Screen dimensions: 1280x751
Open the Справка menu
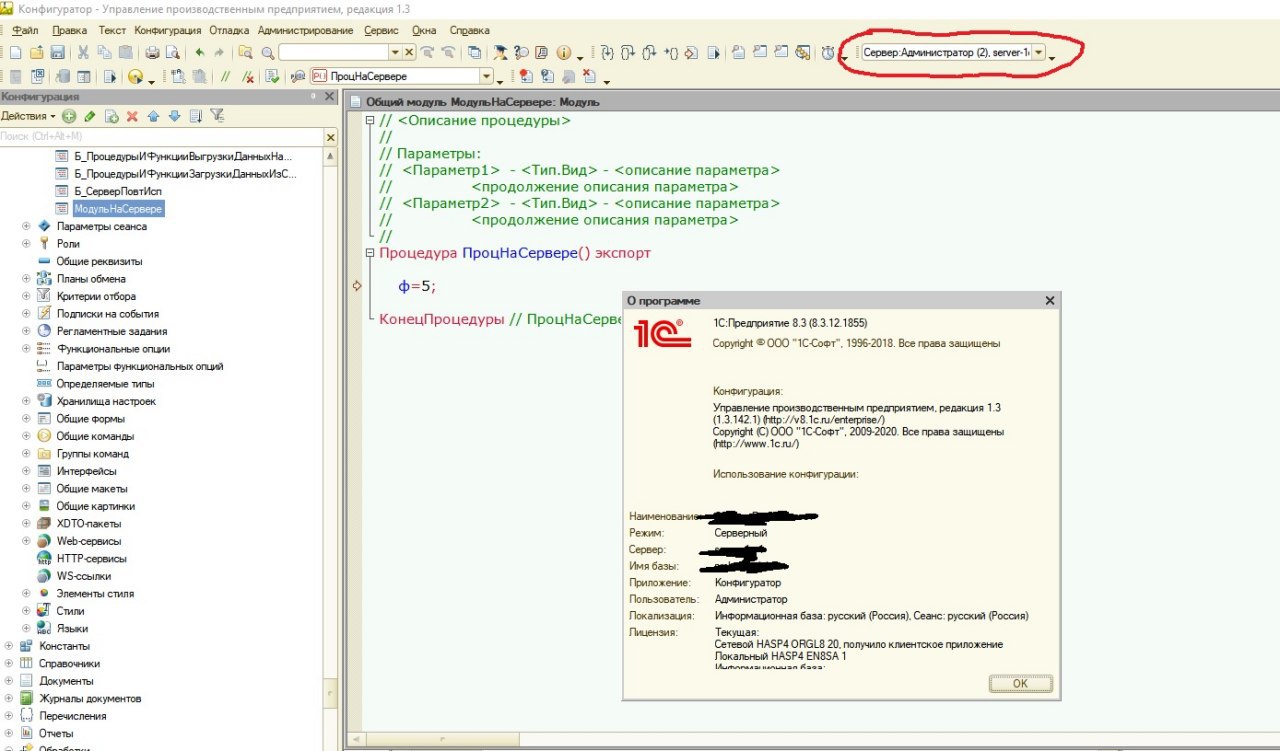point(470,30)
